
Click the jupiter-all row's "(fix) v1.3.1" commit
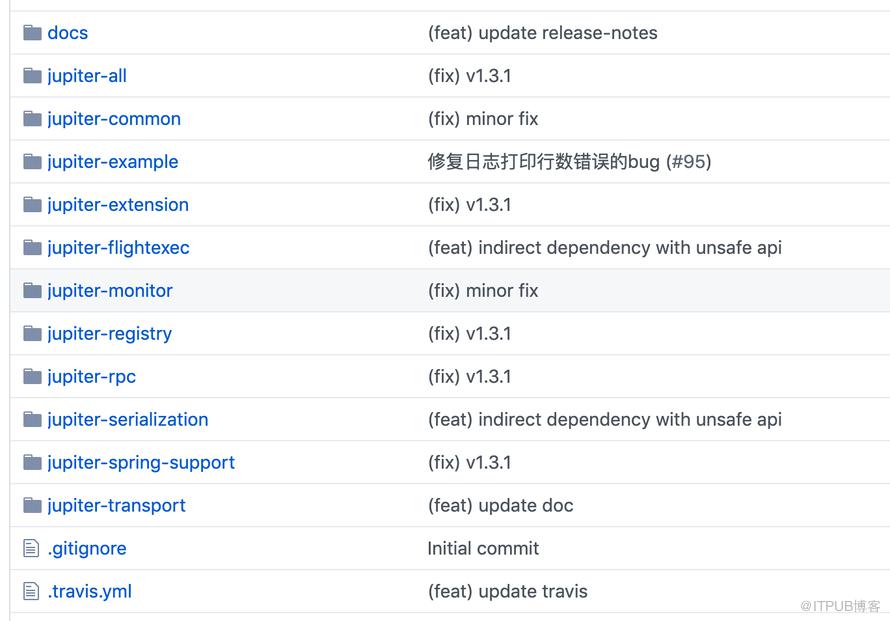(469, 75)
